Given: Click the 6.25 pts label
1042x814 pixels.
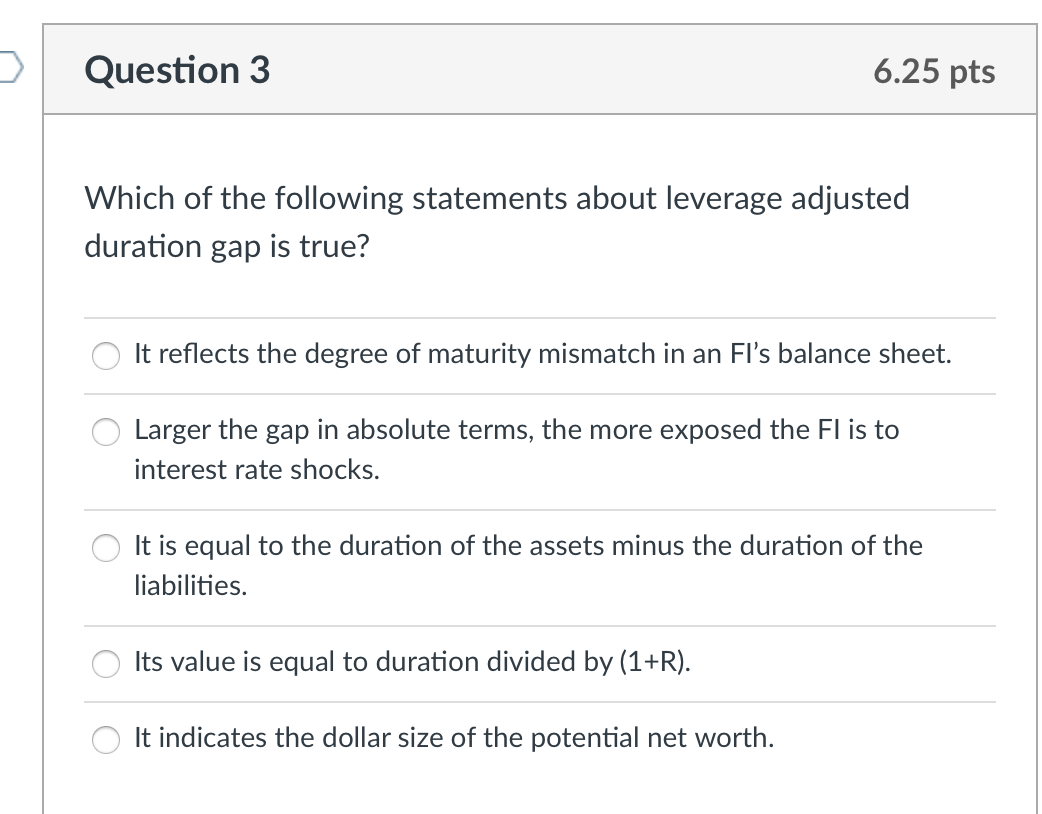Looking at the screenshot, I should point(932,70).
